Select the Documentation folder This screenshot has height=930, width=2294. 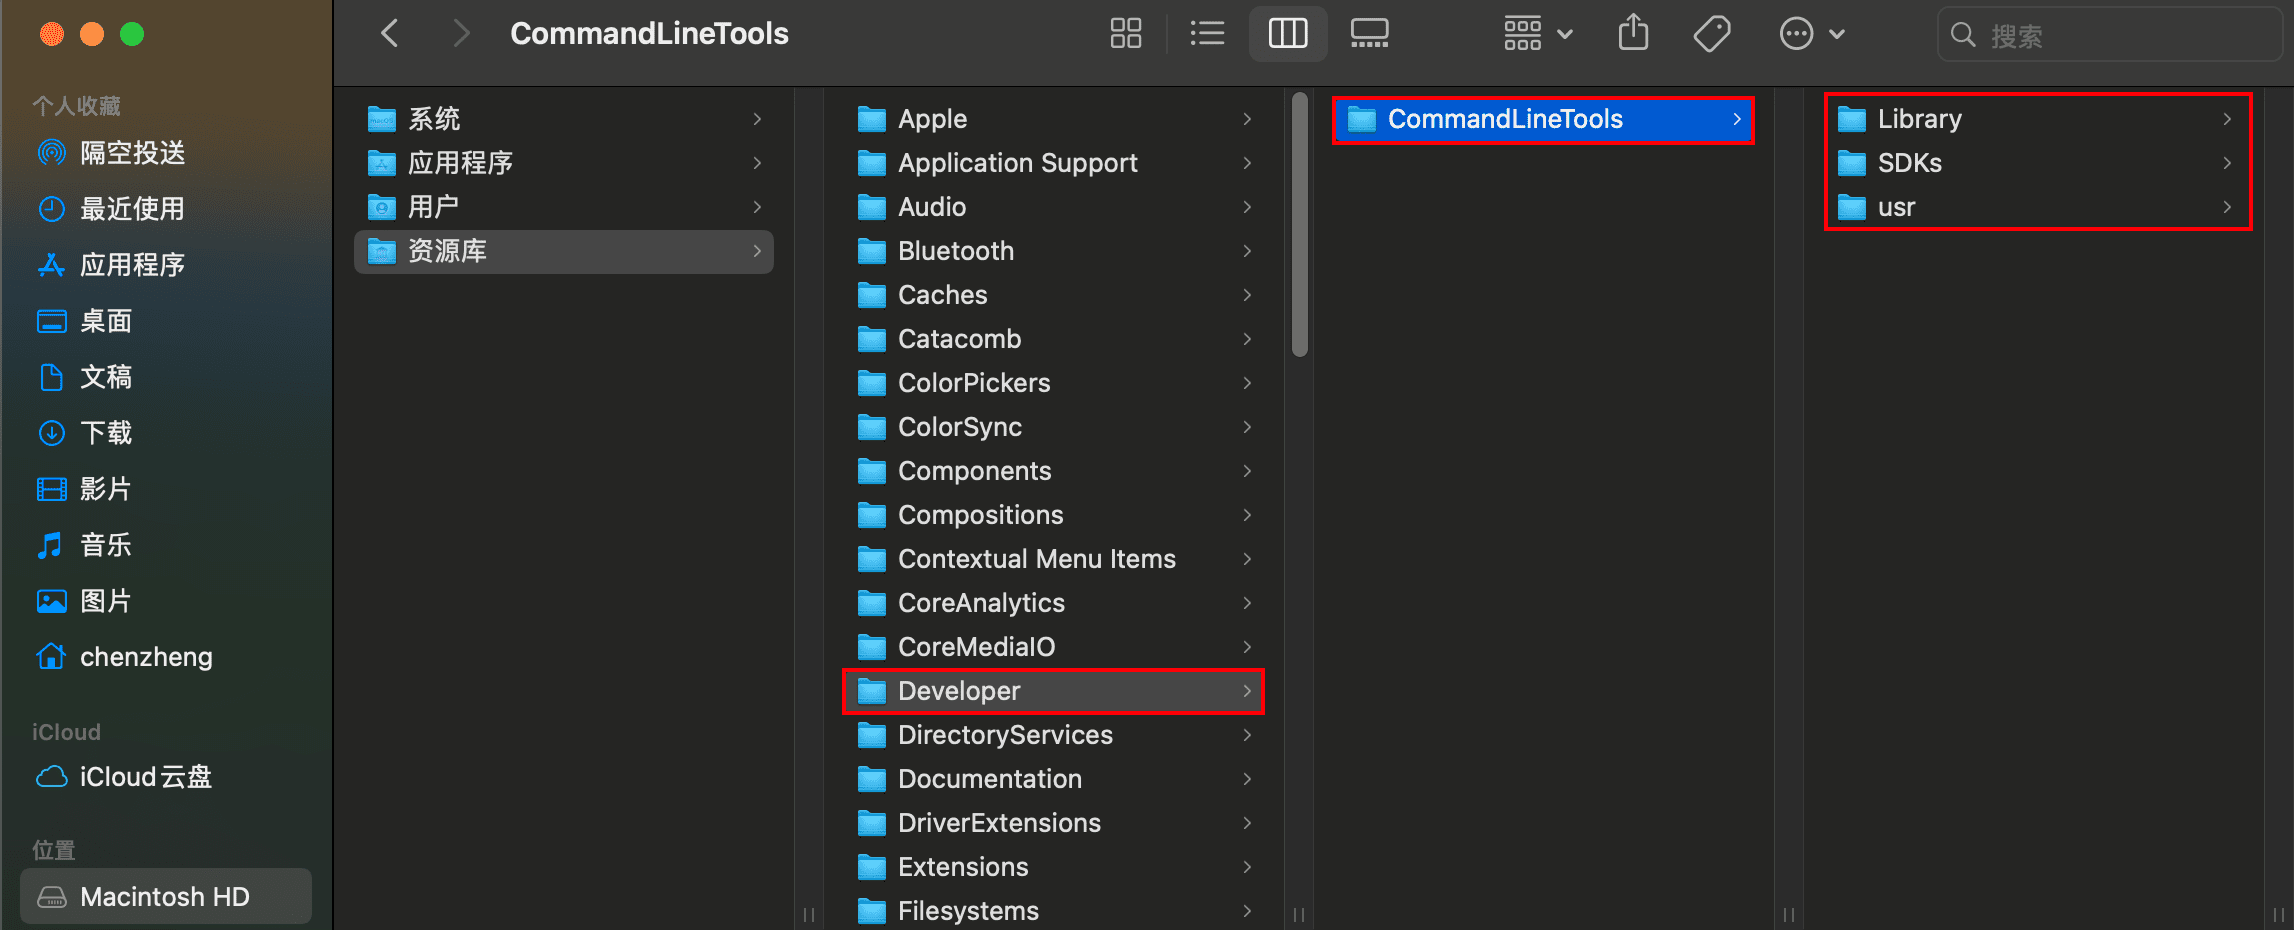(1054, 779)
